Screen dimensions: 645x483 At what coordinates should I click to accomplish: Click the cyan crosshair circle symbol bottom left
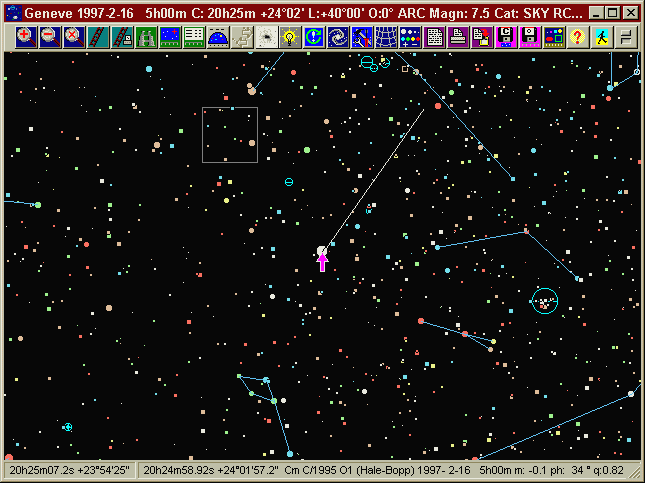point(68,427)
